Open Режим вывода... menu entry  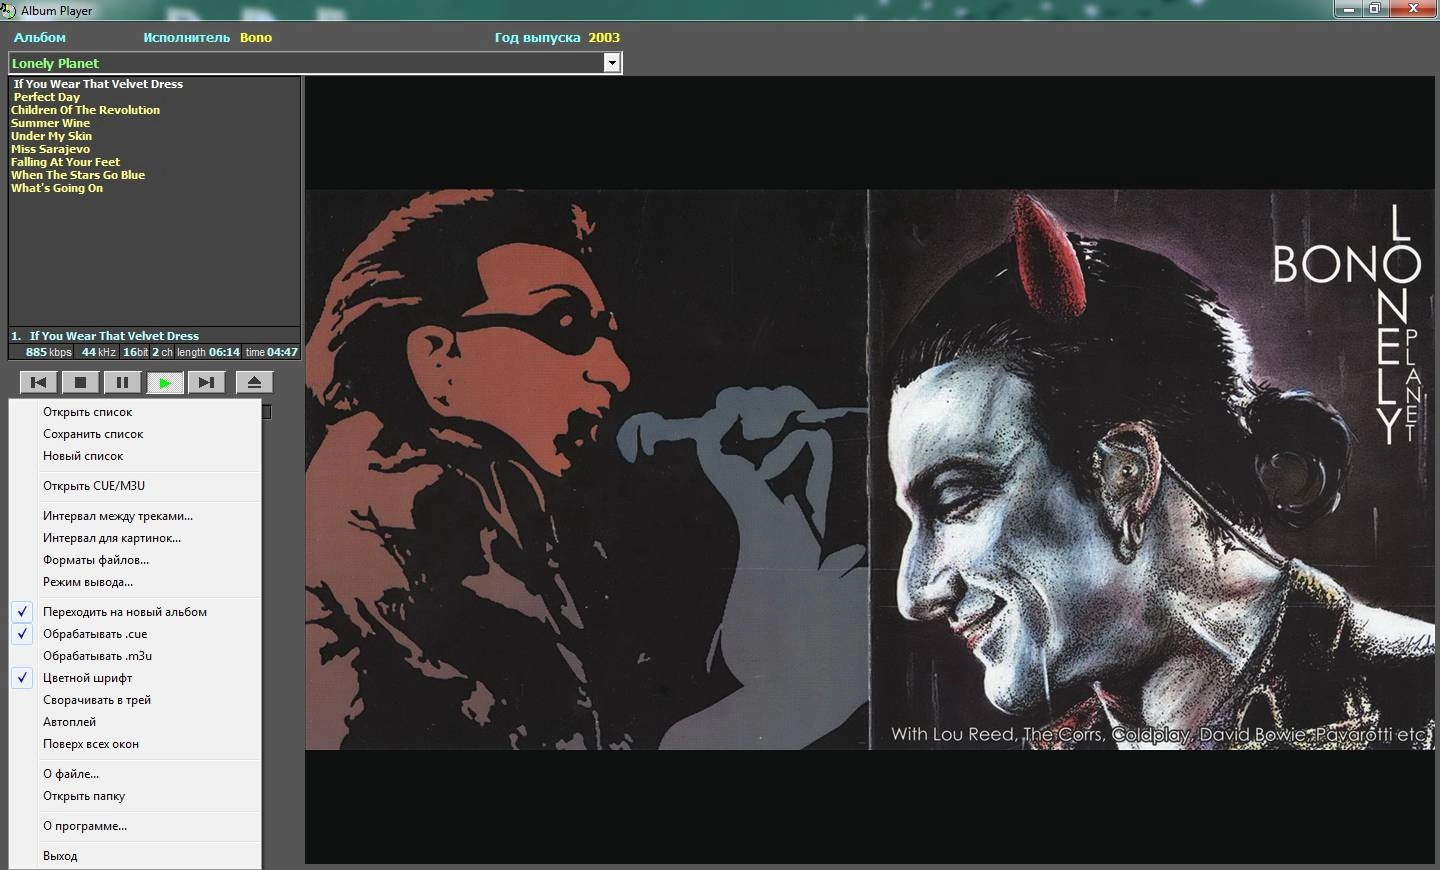point(135,582)
